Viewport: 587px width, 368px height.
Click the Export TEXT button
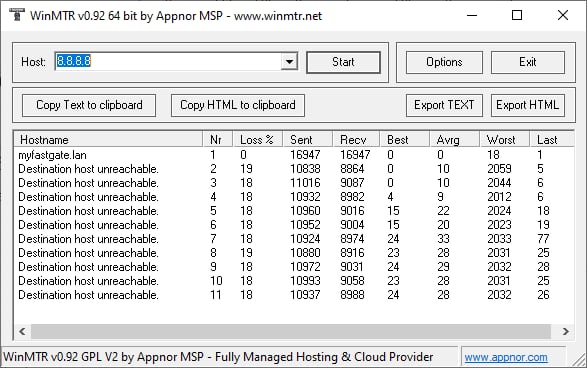[x=444, y=105]
